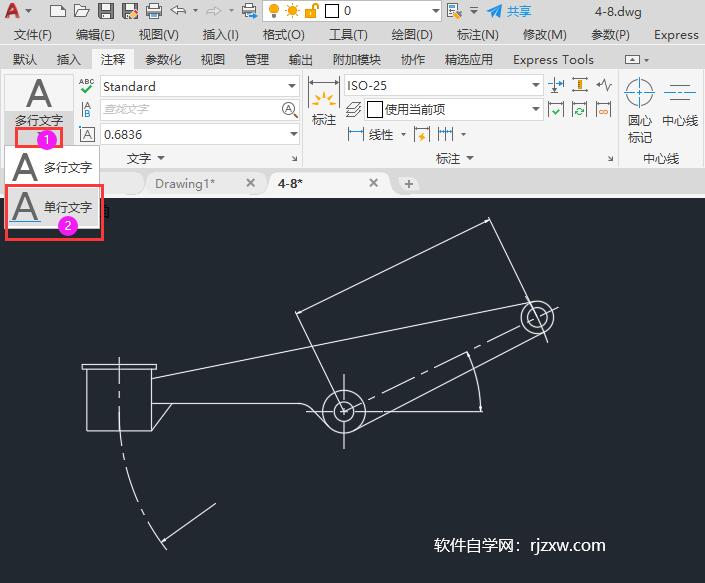Click the Batch Plot icon

point(249,11)
